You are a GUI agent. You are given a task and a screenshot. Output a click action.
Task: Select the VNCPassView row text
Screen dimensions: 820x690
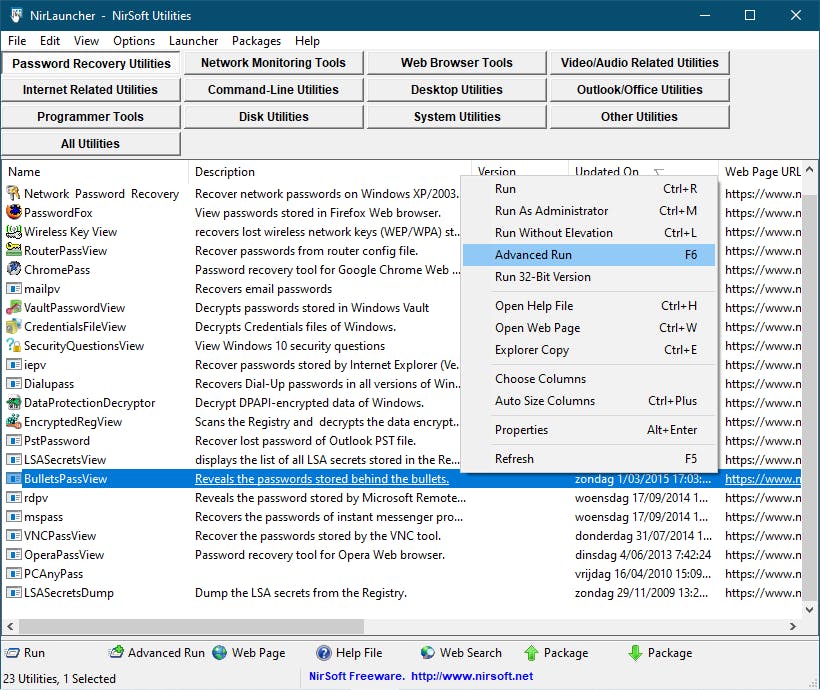[60, 536]
